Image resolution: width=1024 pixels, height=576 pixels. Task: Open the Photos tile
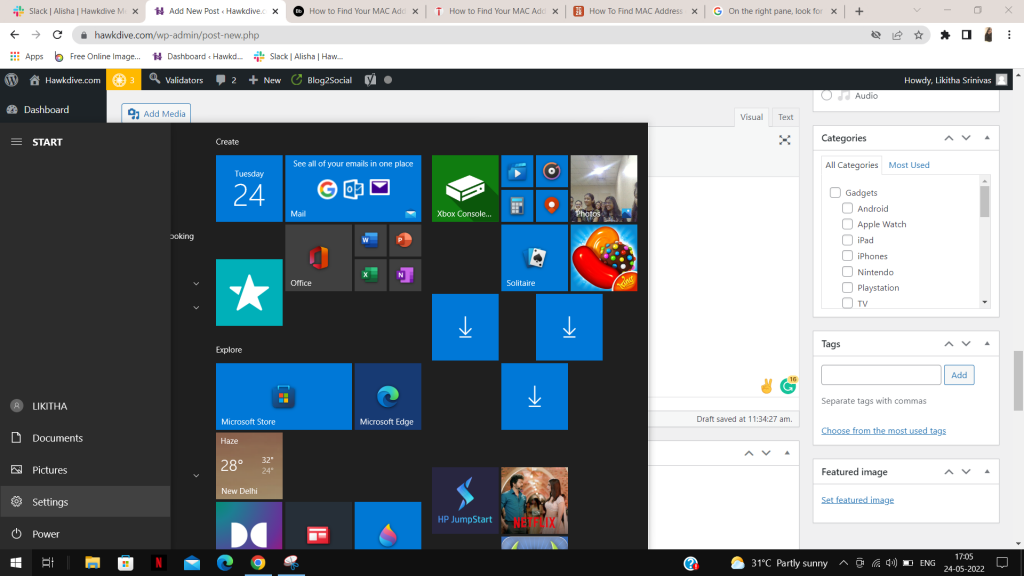603,188
